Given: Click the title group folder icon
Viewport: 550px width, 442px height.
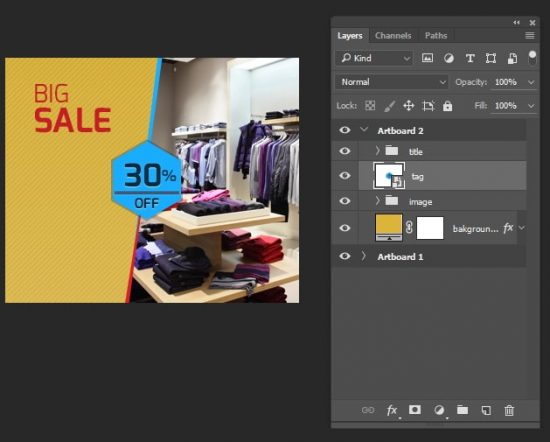Looking at the screenshot, I should pos(392,151).
